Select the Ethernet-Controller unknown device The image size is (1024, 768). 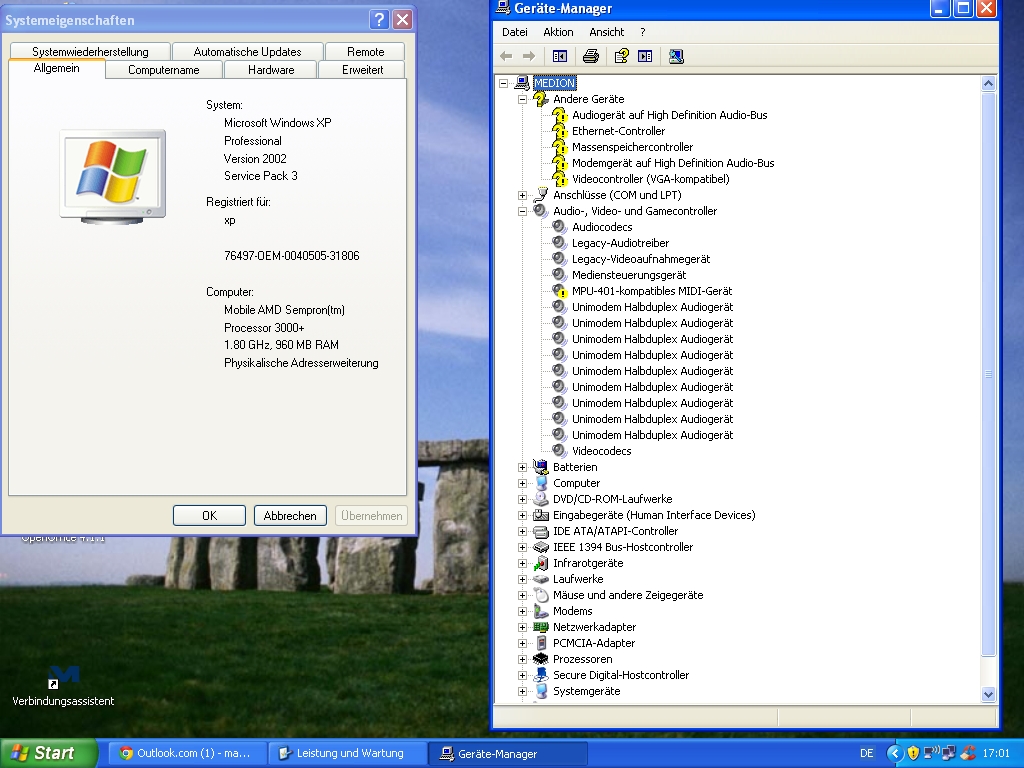[618, 131]
